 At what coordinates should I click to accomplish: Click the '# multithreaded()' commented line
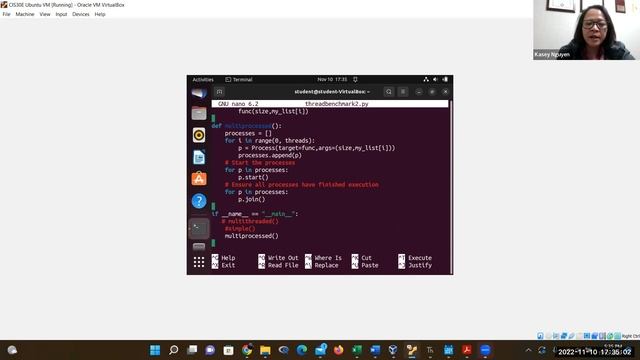pyautogui.click(x=250, y=221)
